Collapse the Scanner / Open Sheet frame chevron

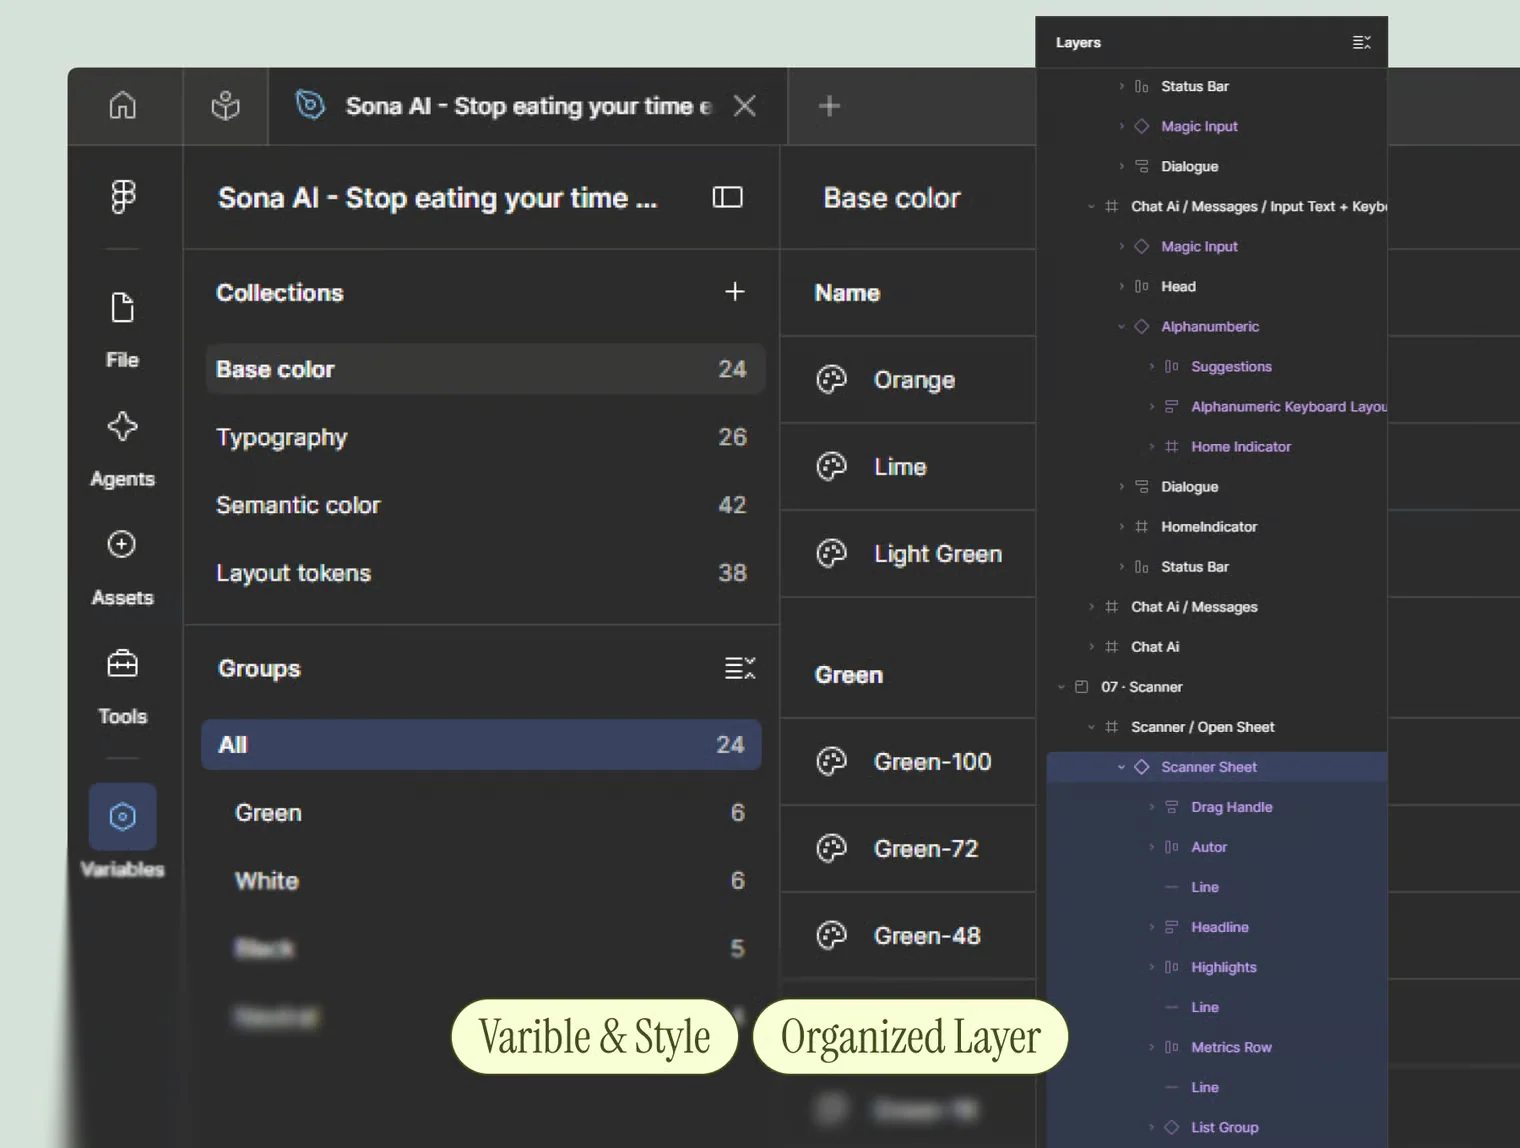click(x=1091, y=727)
